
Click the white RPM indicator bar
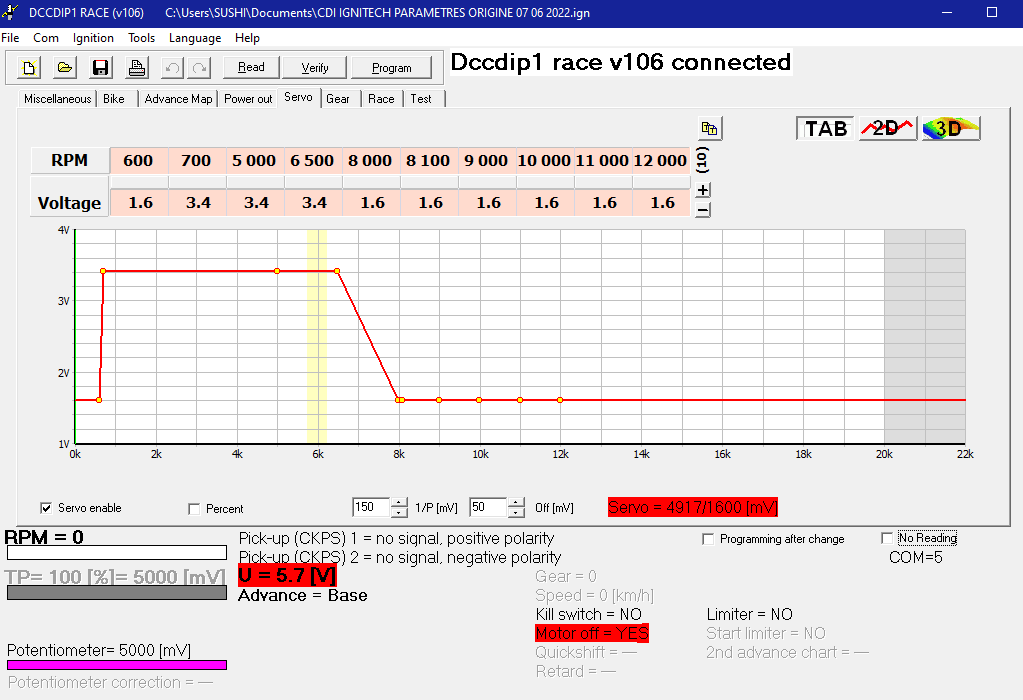pyautogui.click(x=117, y=553)
